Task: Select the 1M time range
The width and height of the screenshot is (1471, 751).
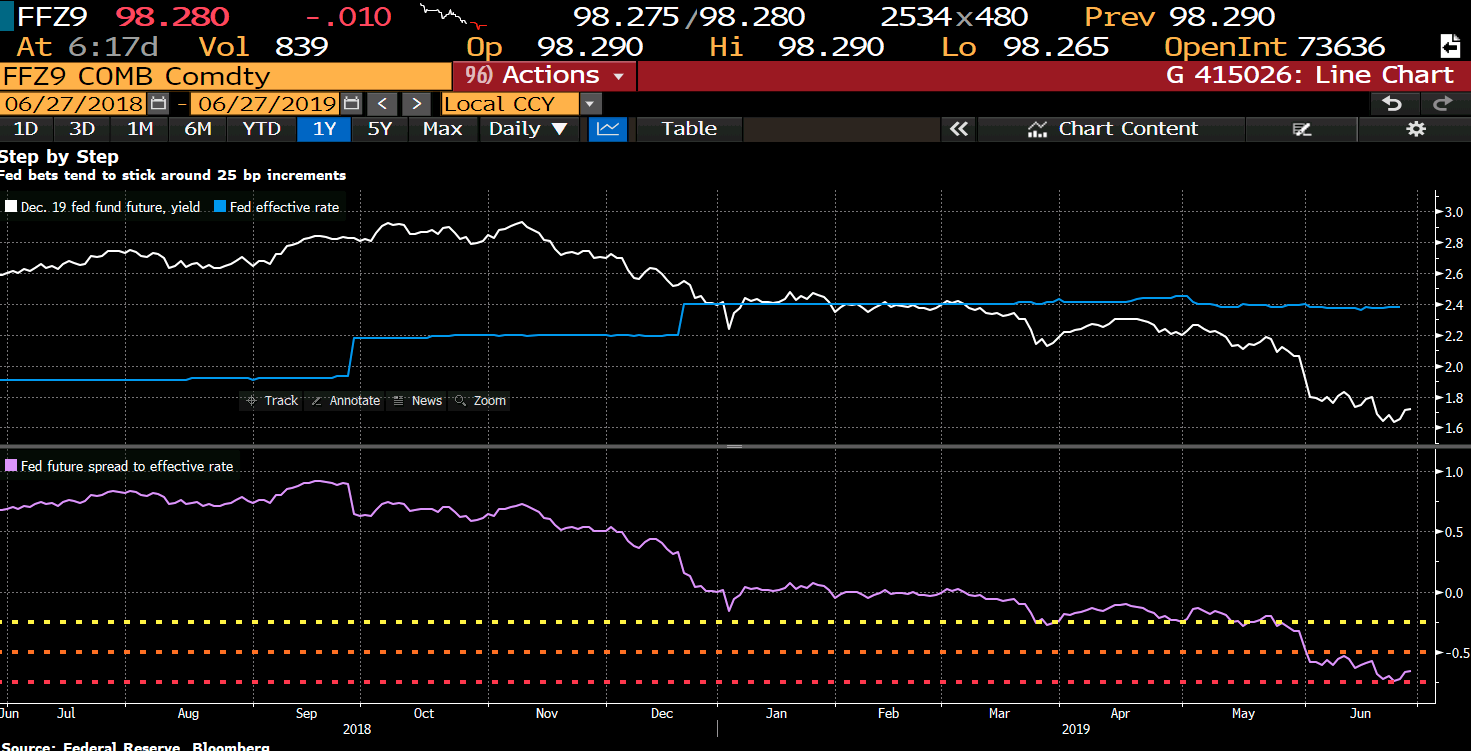Action: click(140, 129)
